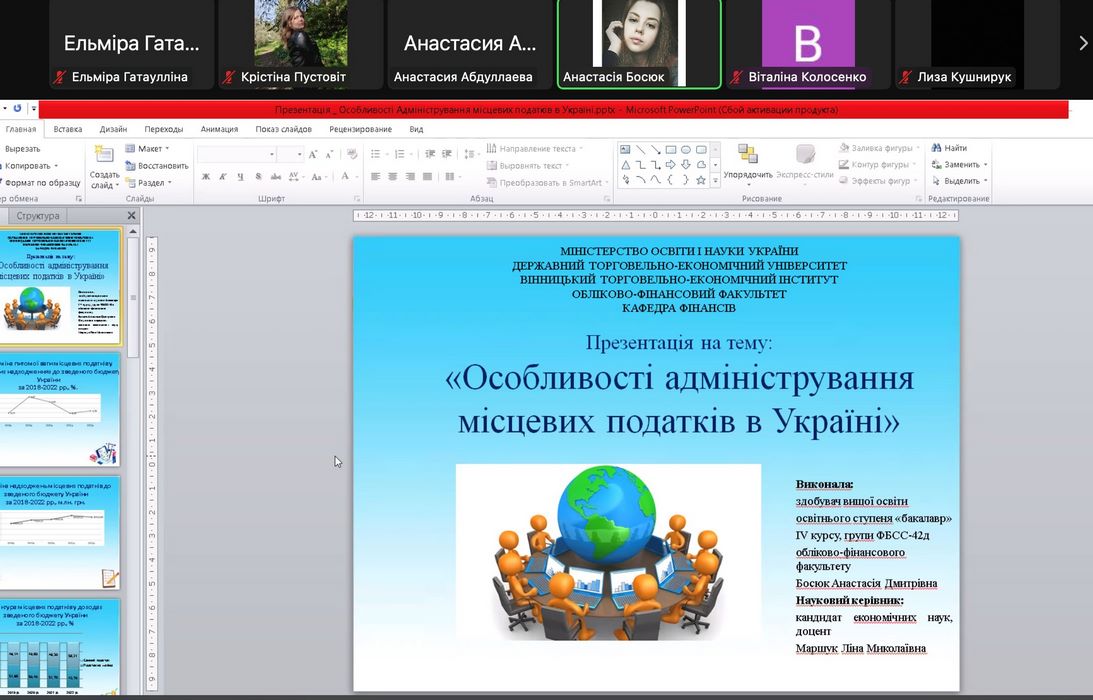Click the Создать слайд (New Slide) icon

pos(104,155)
